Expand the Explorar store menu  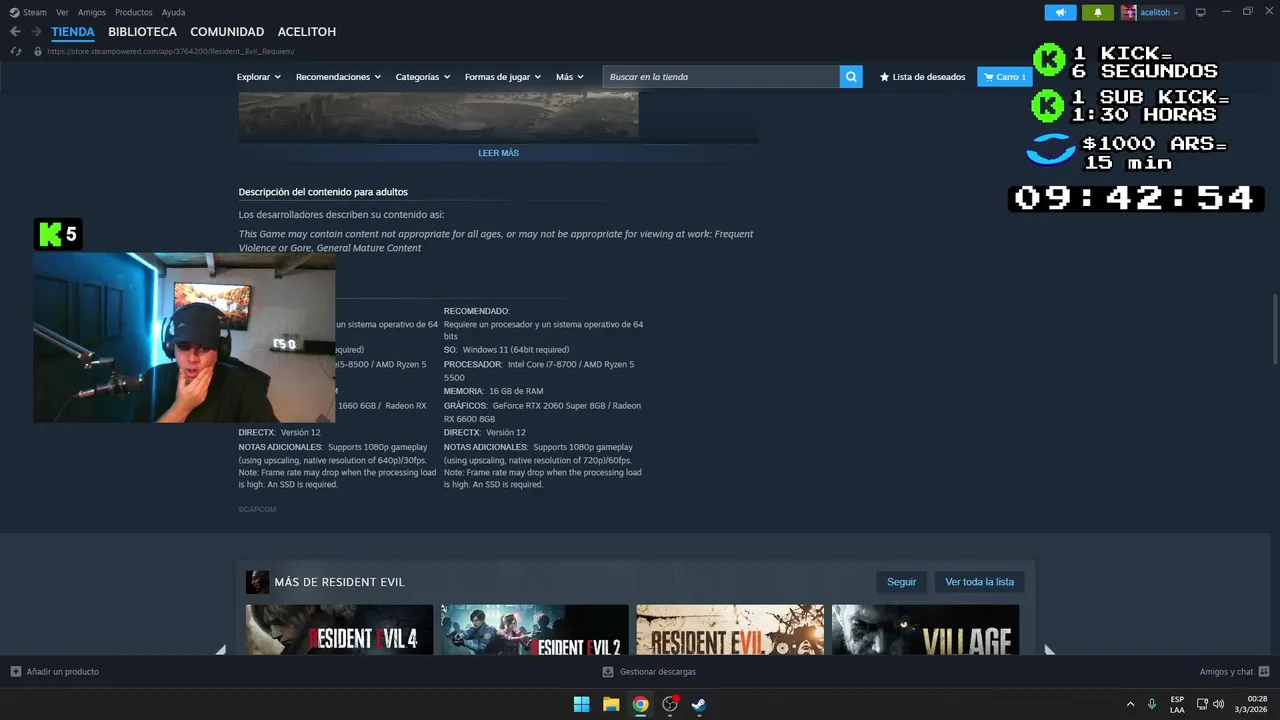point(259,77)
